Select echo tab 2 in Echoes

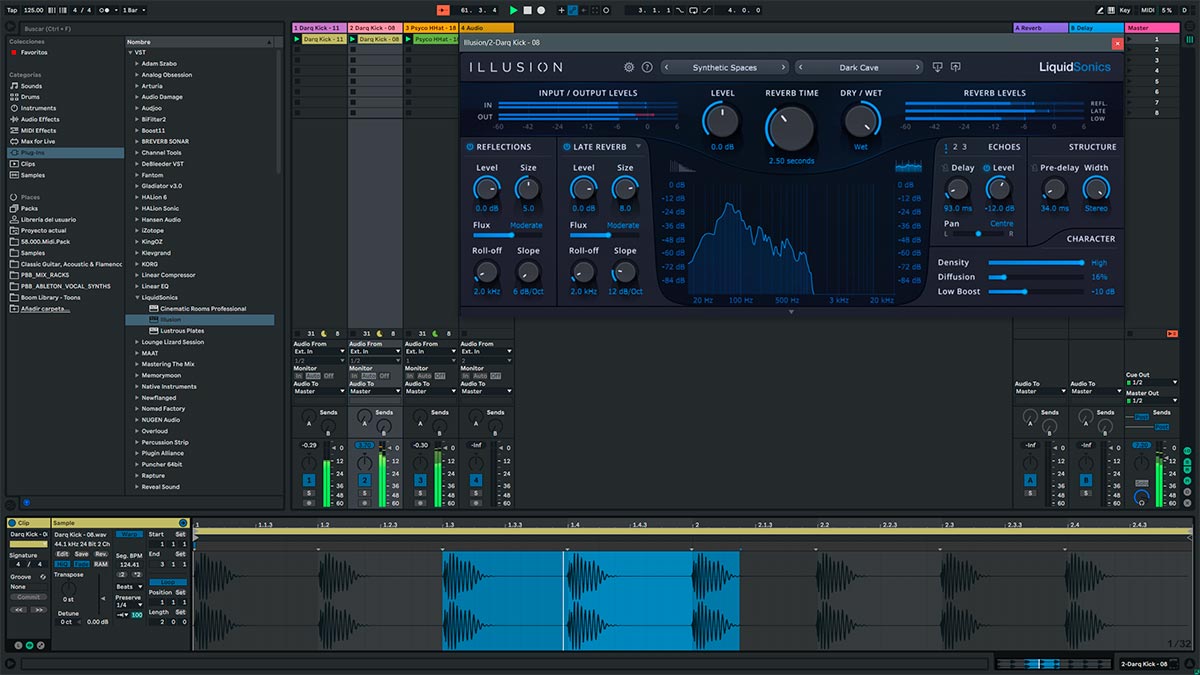tap(955, 147)
